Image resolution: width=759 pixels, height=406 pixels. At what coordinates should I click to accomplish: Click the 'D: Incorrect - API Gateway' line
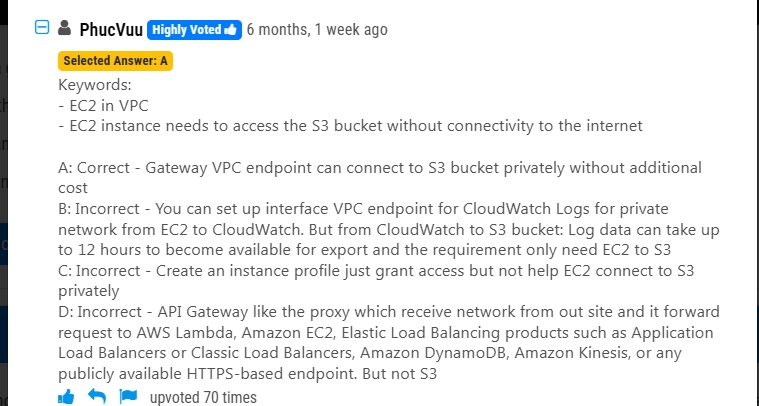coord(389,312)
